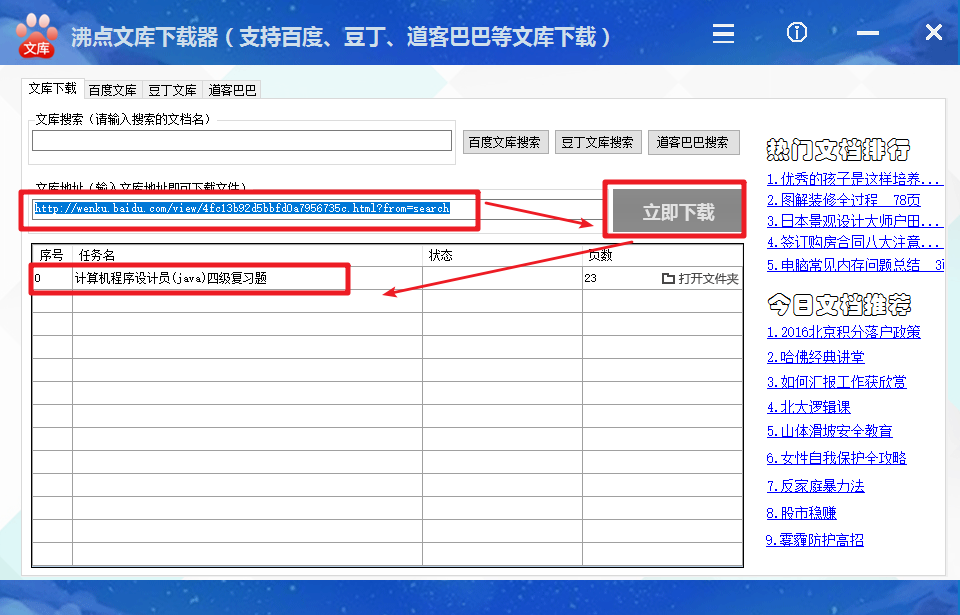This screenshot has width=960, height=615.
Task: Click the 文库搜索（请输入搜索的文档名） group label
Action: point(123,119)
